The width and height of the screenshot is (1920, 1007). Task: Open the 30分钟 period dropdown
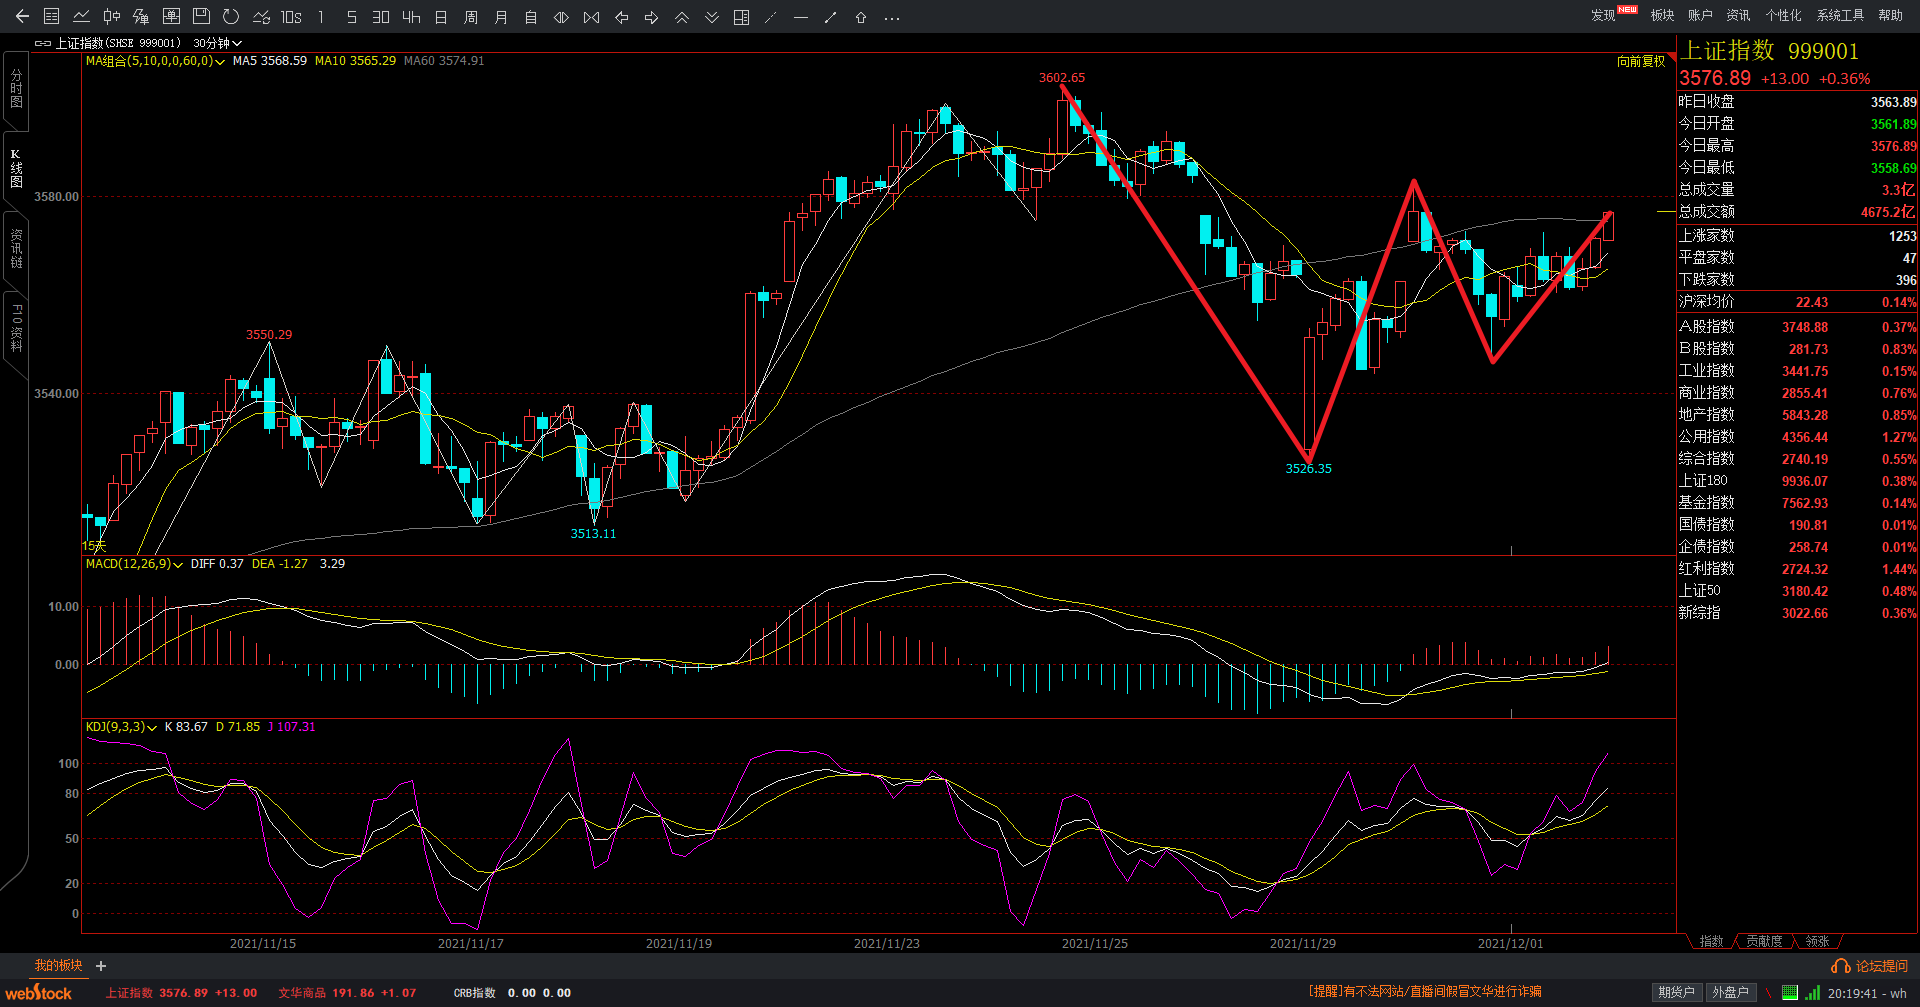pos(218,43)
